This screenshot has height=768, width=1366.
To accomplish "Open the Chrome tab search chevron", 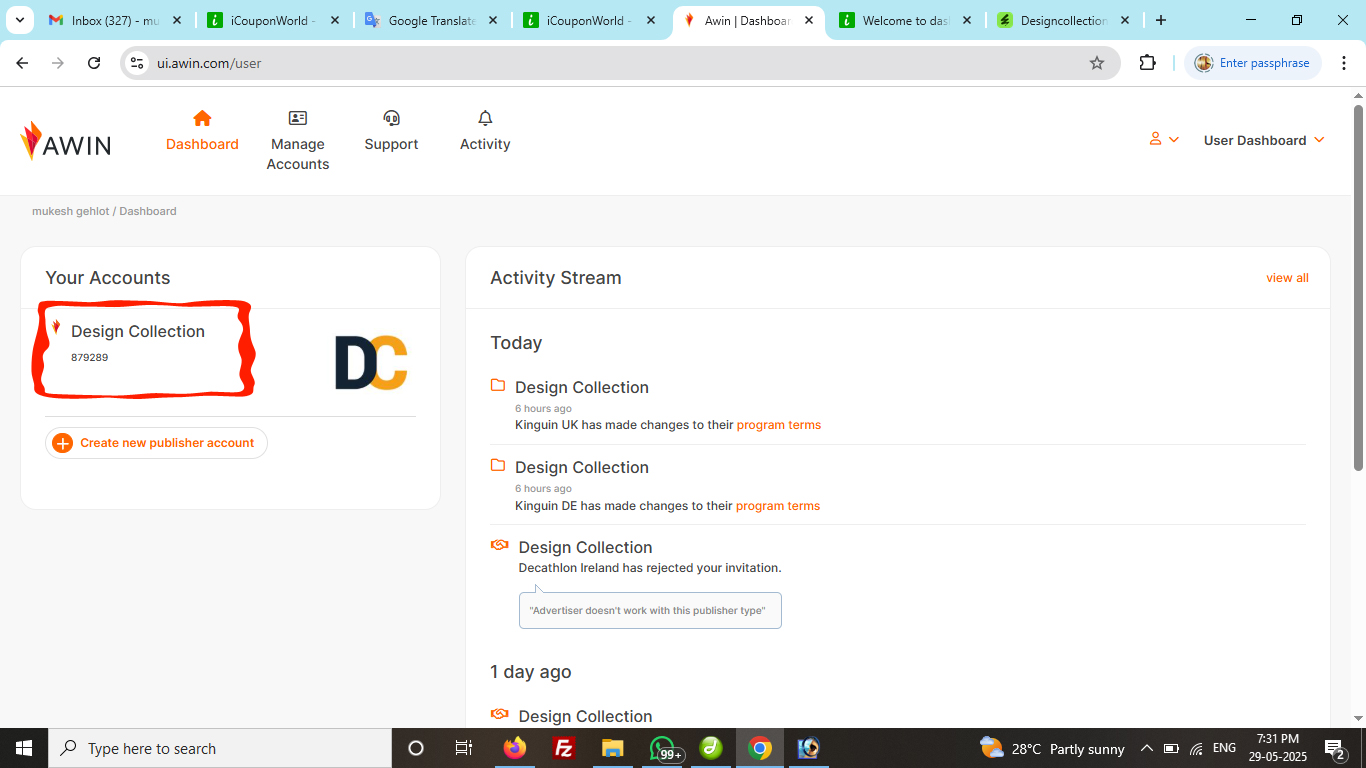I will tap(19, 20).
